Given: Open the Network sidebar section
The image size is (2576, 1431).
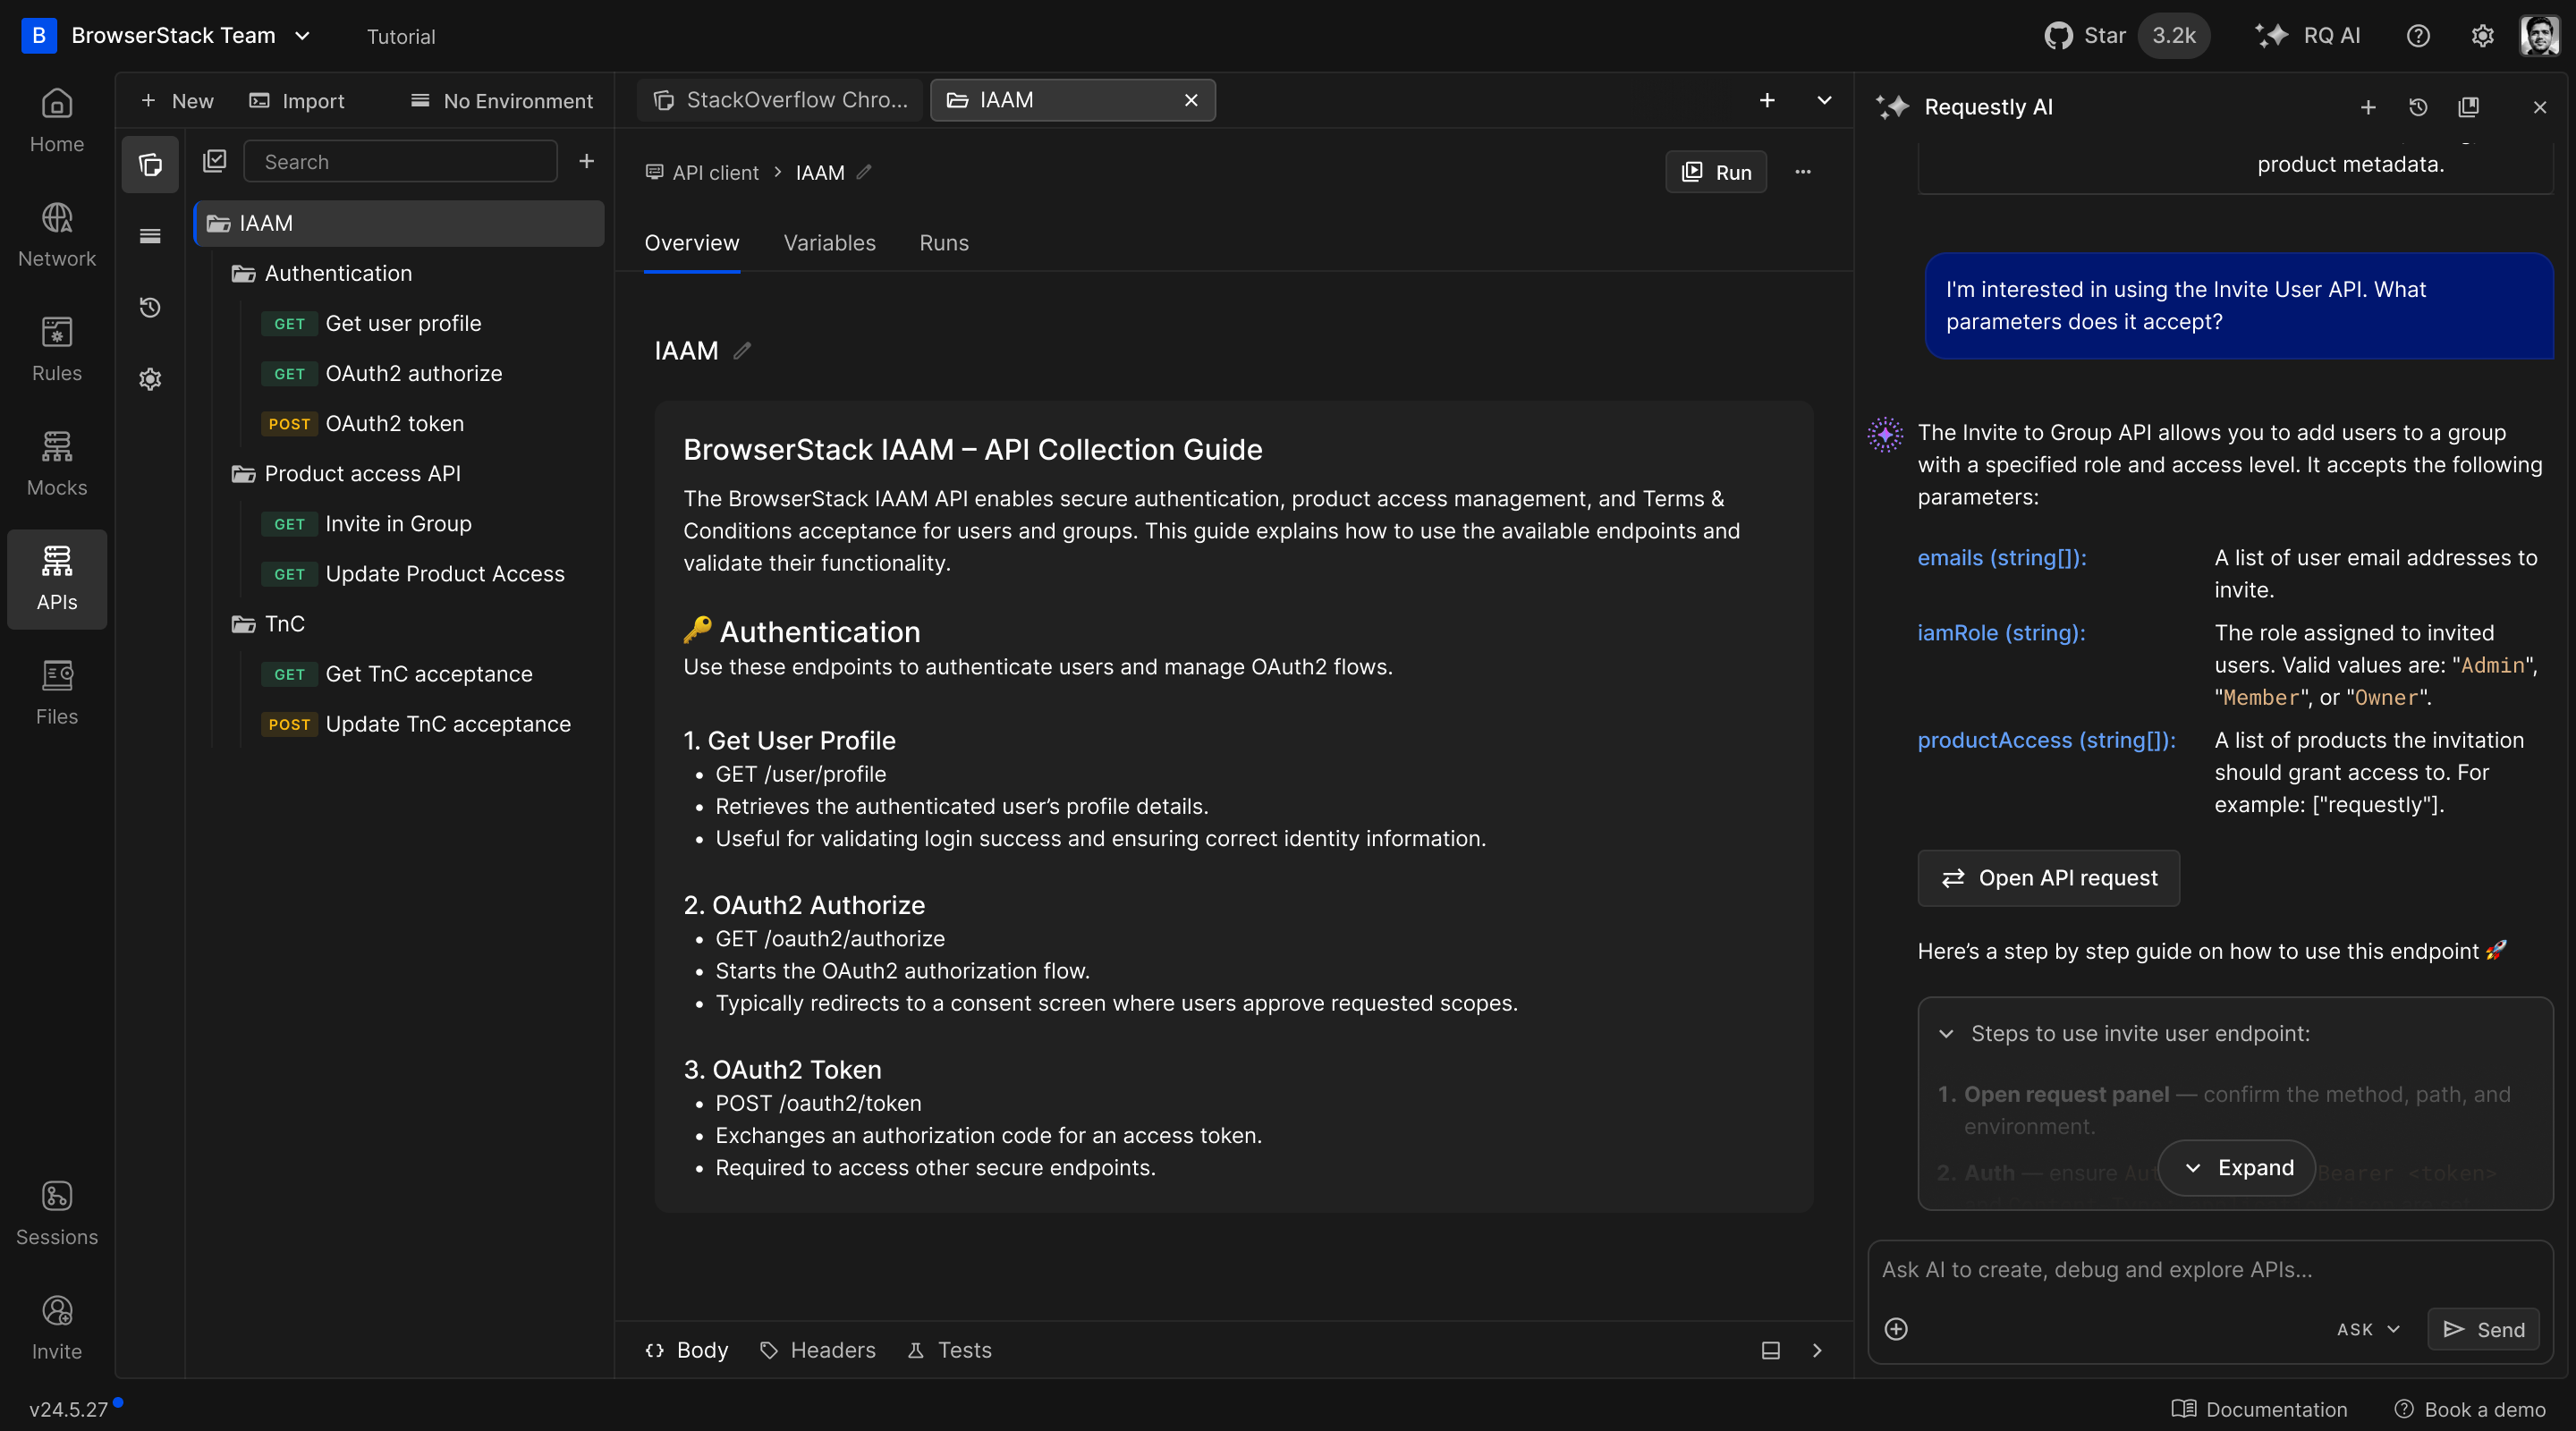Looking at the screenshot, I should [x=57, y=236].
